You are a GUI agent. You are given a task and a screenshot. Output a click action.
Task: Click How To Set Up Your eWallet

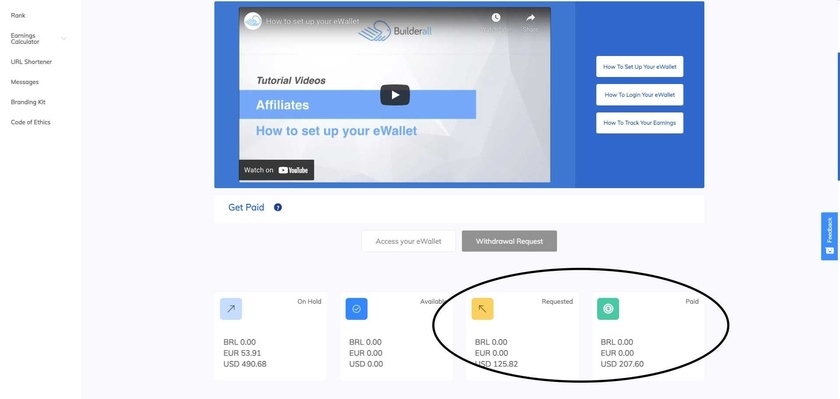tap(640, 67)
